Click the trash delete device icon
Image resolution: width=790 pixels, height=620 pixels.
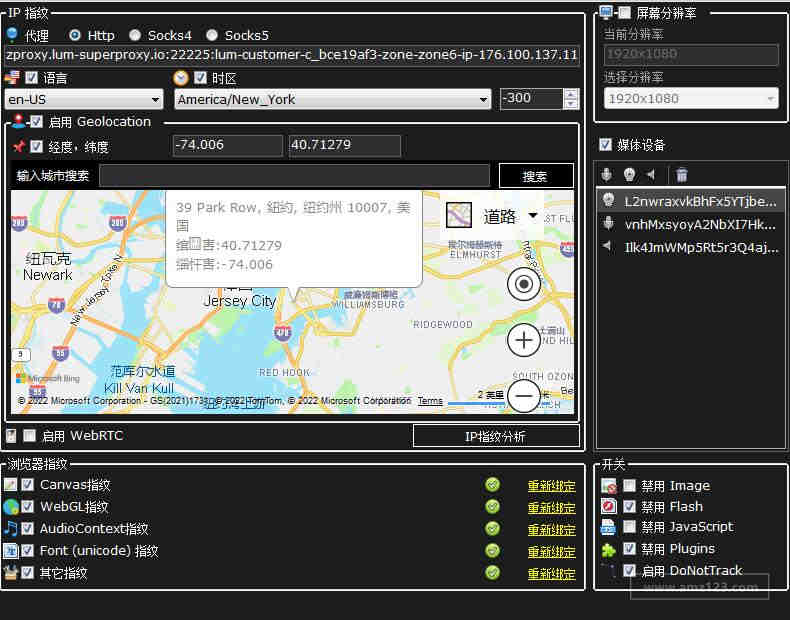point(681,174)
